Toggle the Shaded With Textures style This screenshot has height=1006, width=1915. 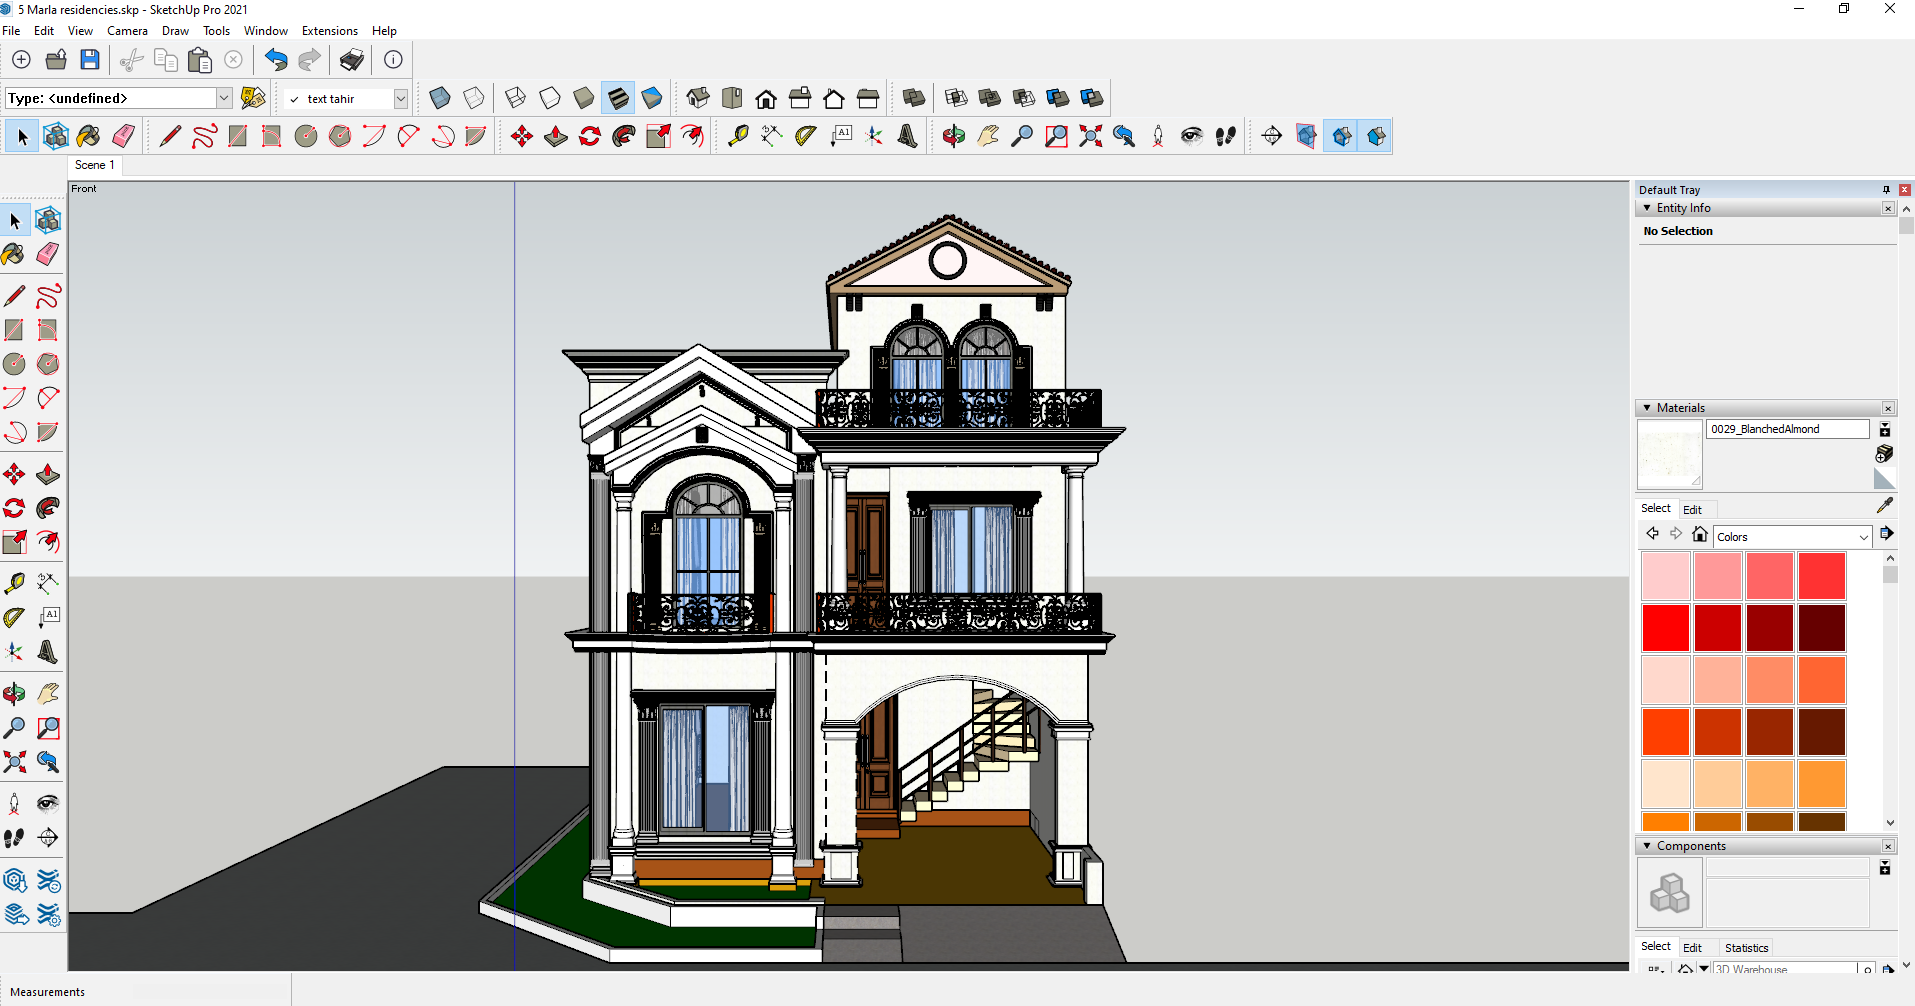[618, 98]
